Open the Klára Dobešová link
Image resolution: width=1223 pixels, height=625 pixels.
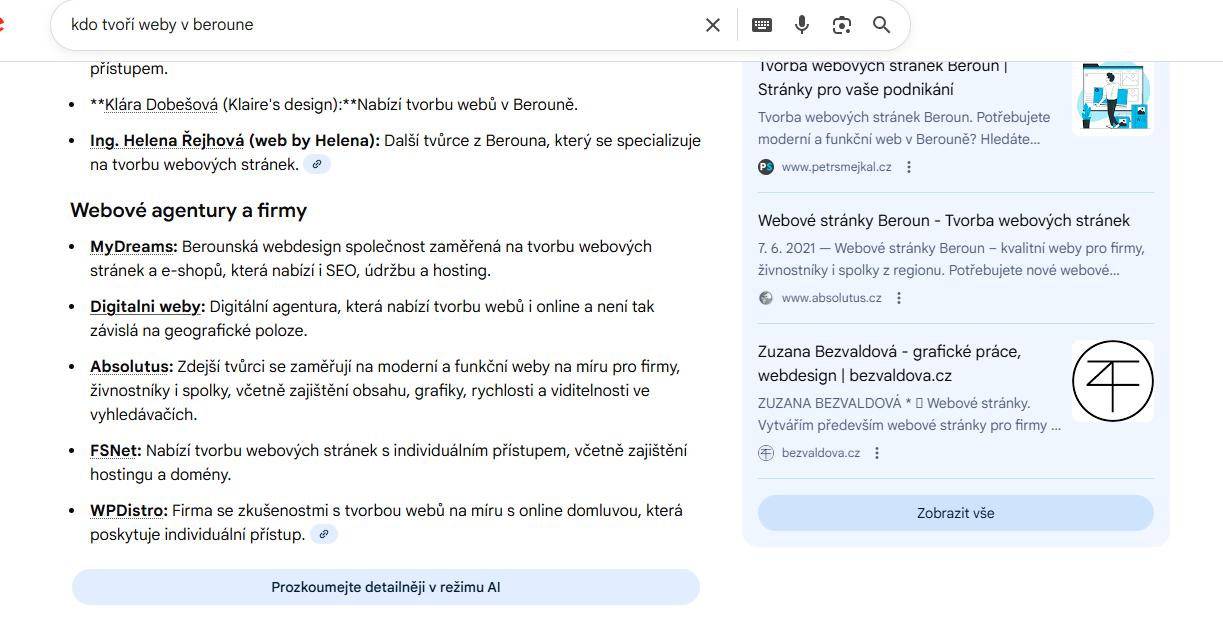pyautogui.click(x=161, y=105)
